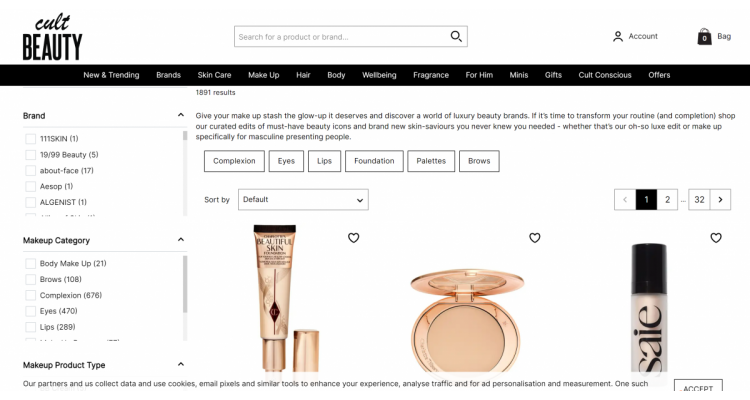Go to next results page arrow
Viewport: 750px width, 400px height.
pos(720,200)
